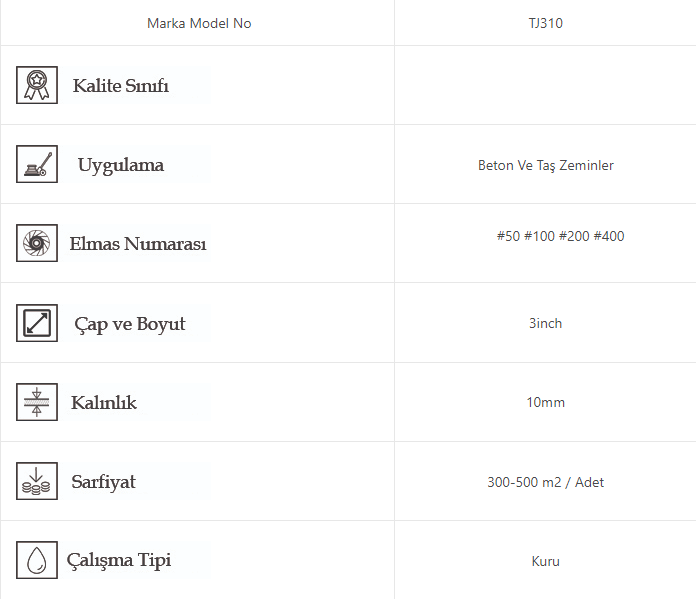Click the diamond grit disc icon
This screenshot has height=599, width=696.
[x=37, y=243]
